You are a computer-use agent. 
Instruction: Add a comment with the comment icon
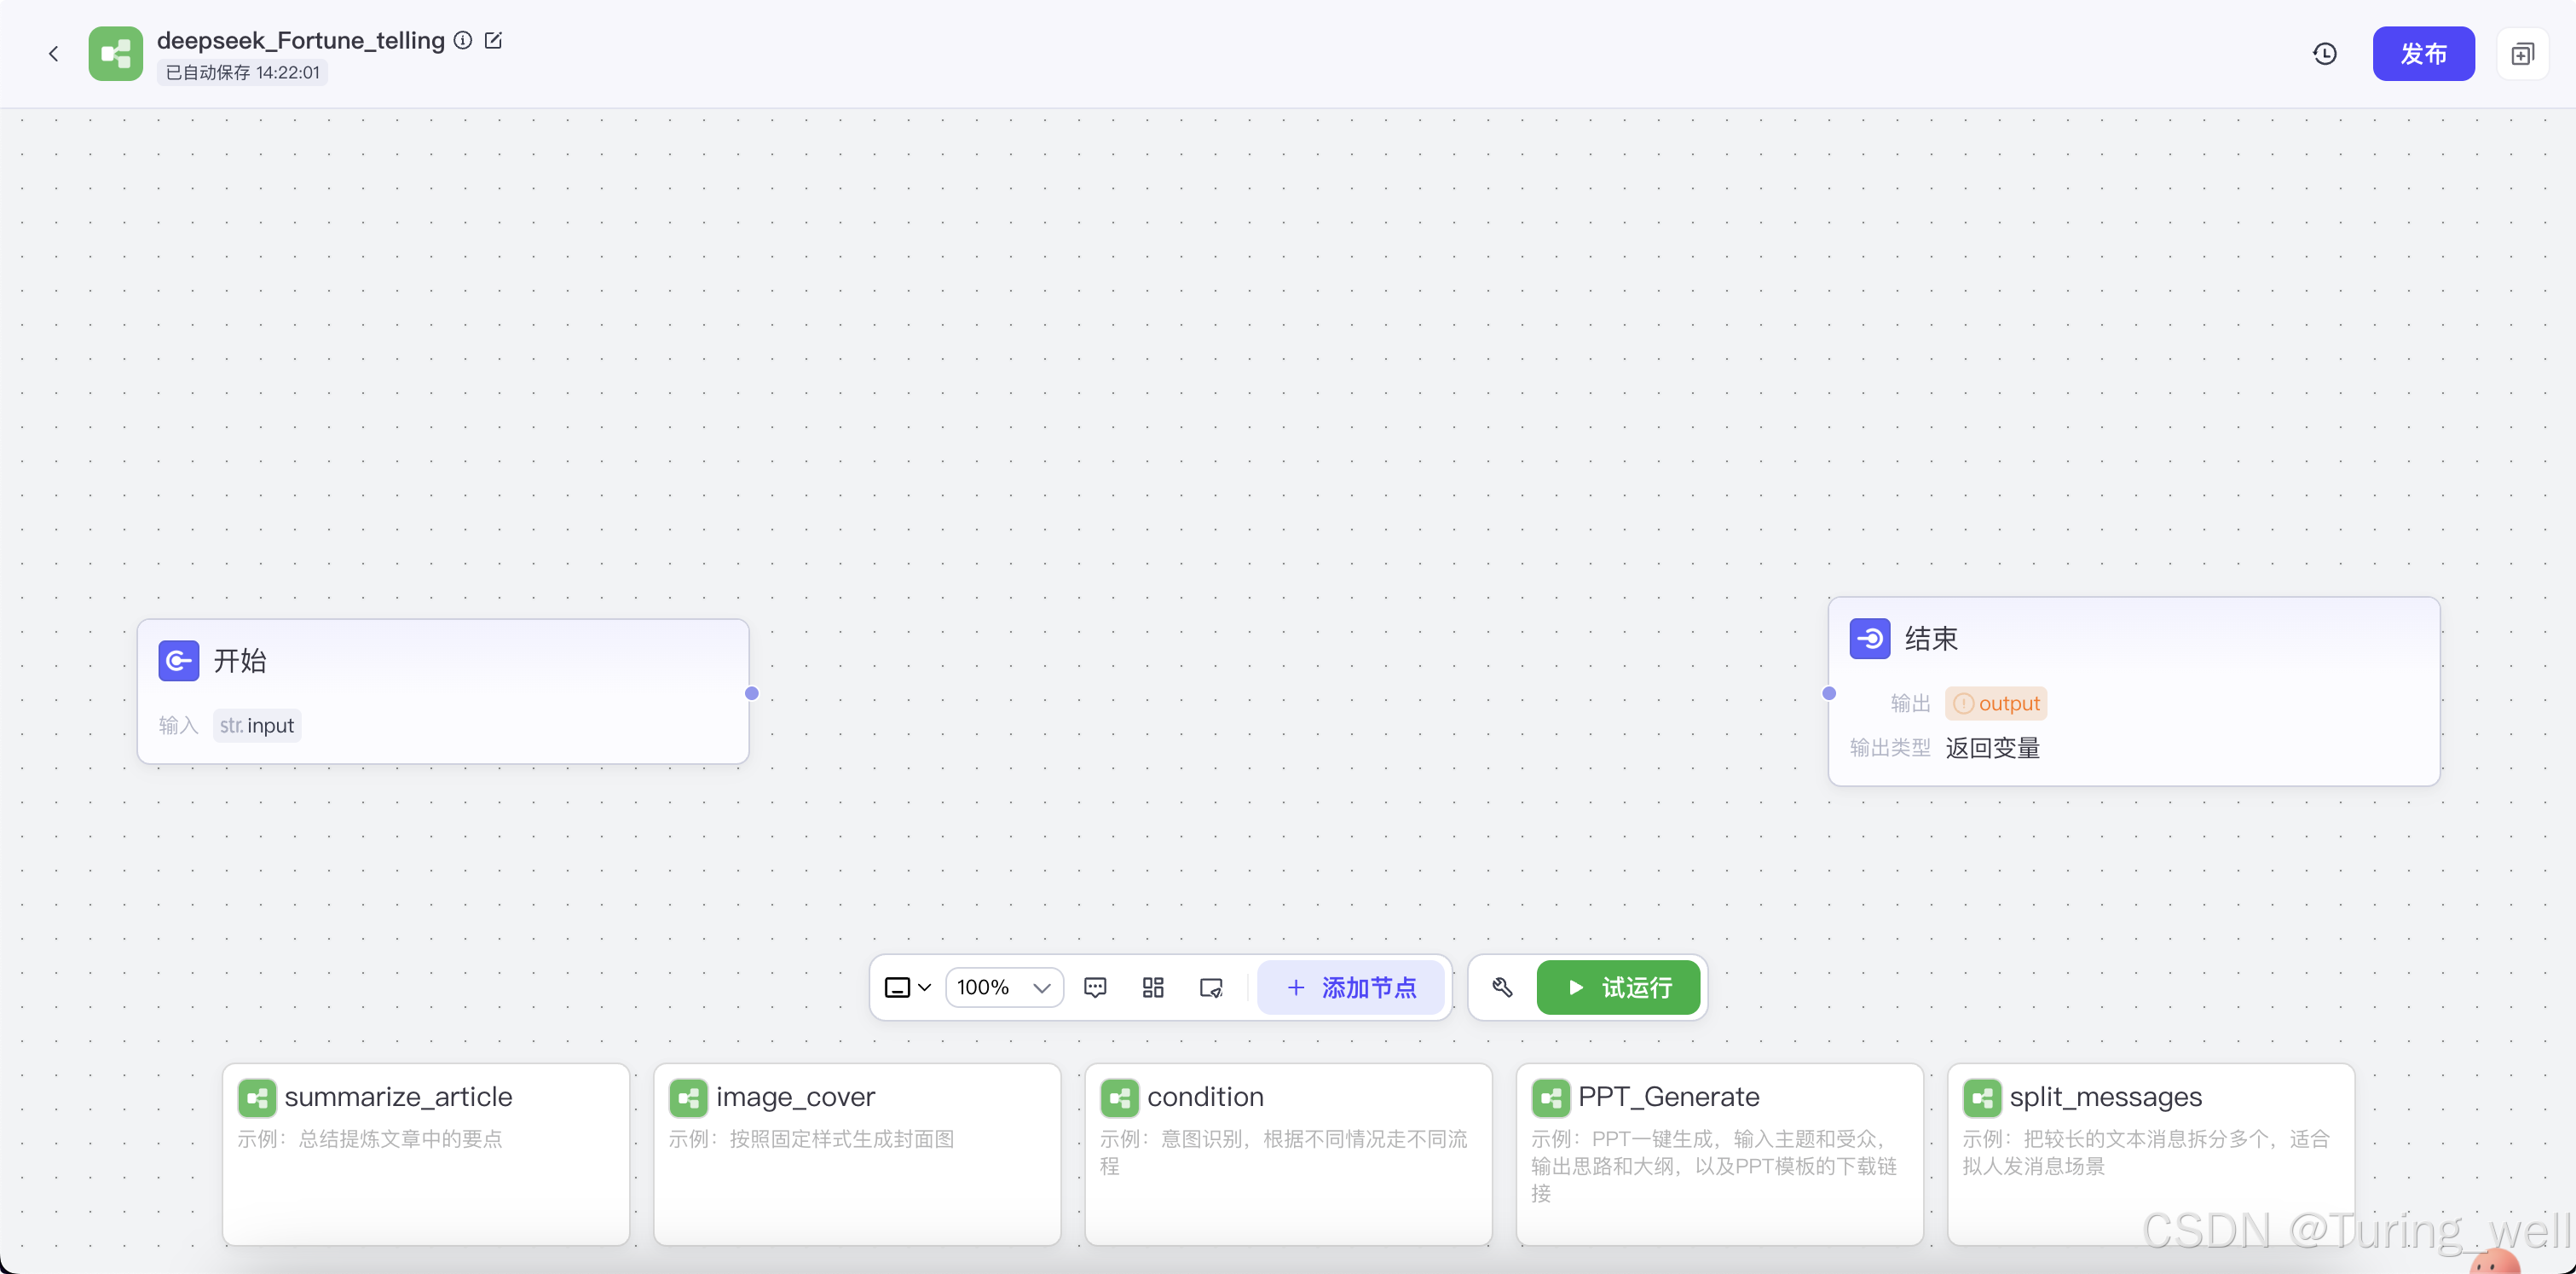[1095, 988]
